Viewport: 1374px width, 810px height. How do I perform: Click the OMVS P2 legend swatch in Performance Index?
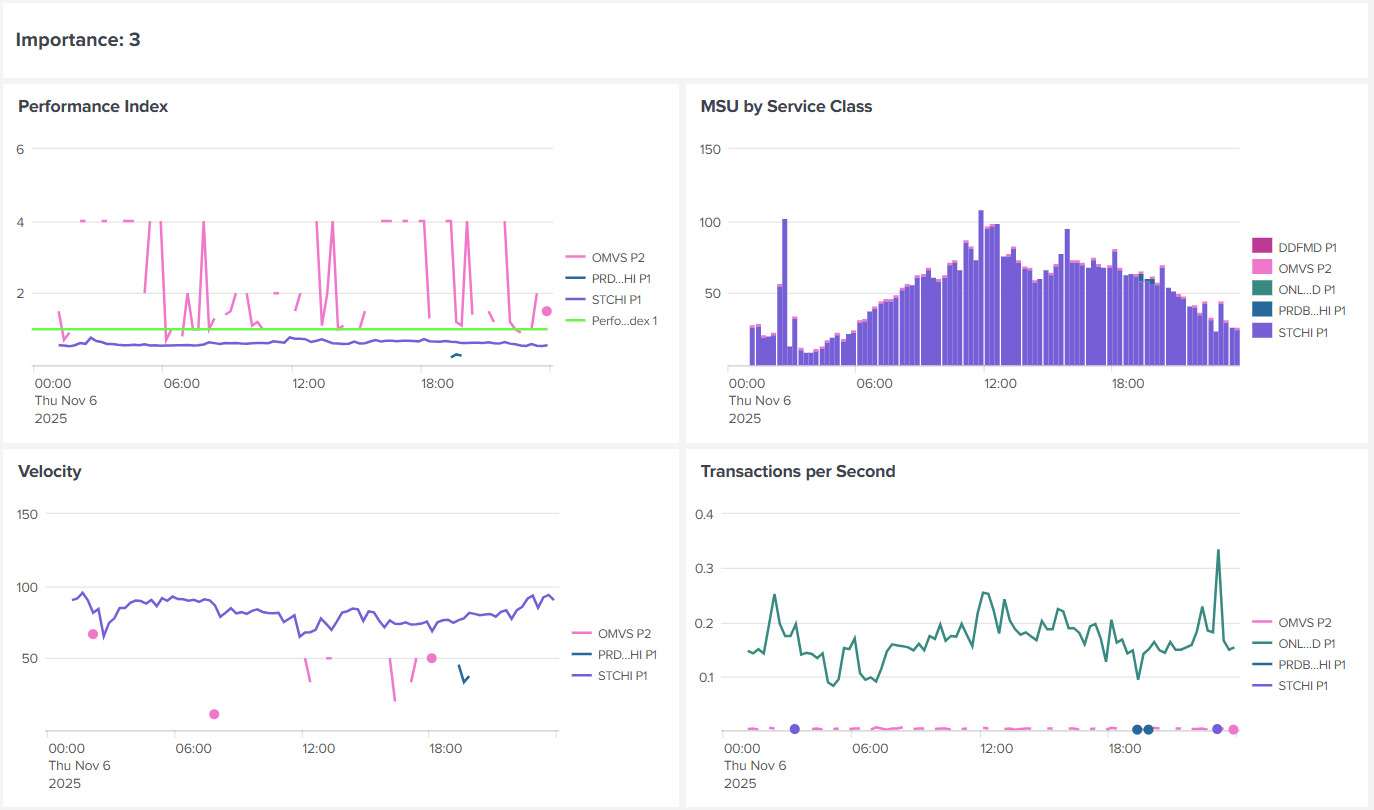[576, 258]
